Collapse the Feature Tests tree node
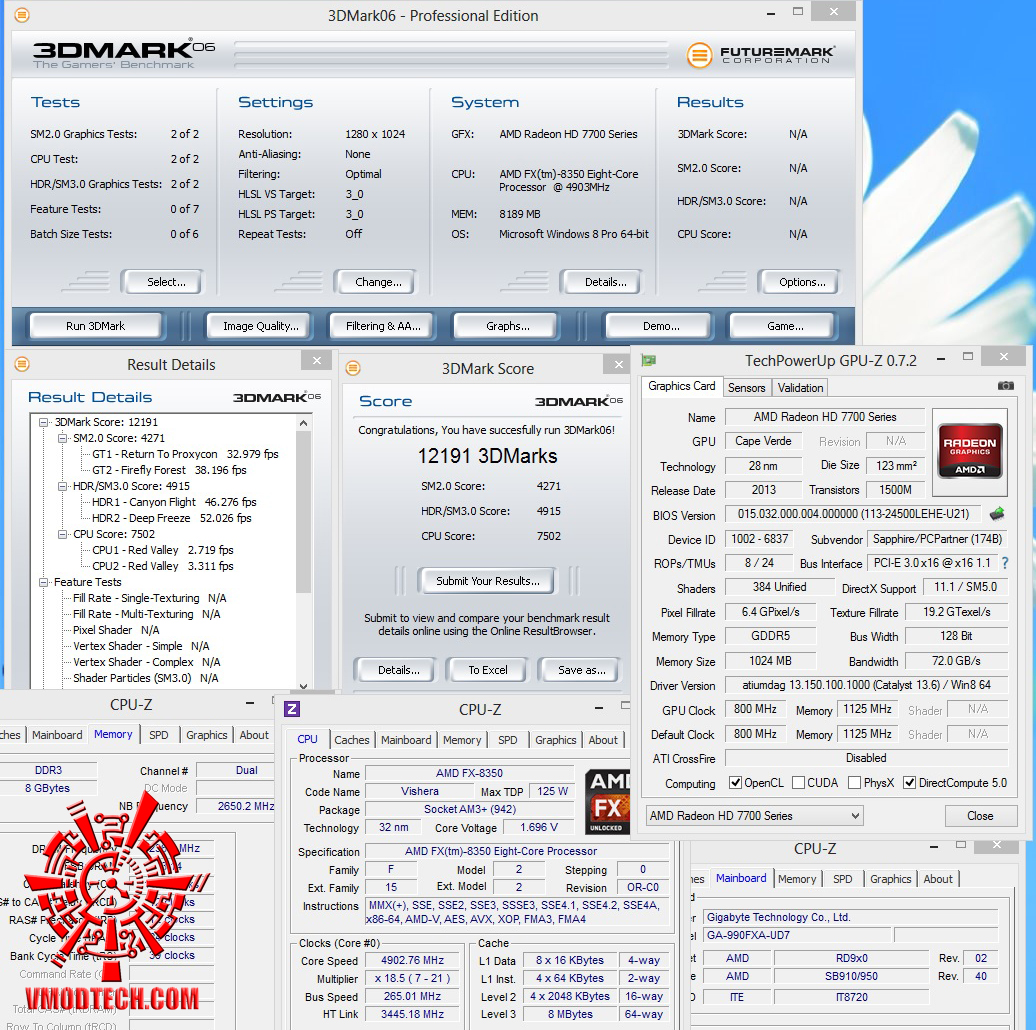This screenshot has width=1036, height=1030. (x=44, y=582)
